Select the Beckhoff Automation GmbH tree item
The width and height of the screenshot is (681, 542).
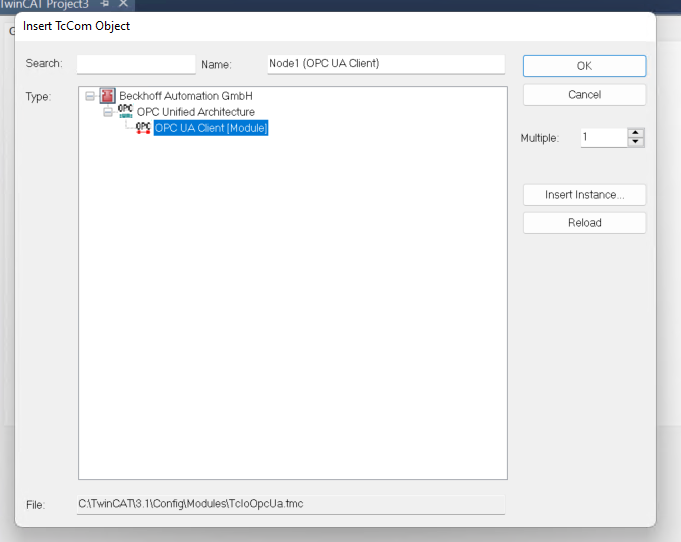coord(186,96)
